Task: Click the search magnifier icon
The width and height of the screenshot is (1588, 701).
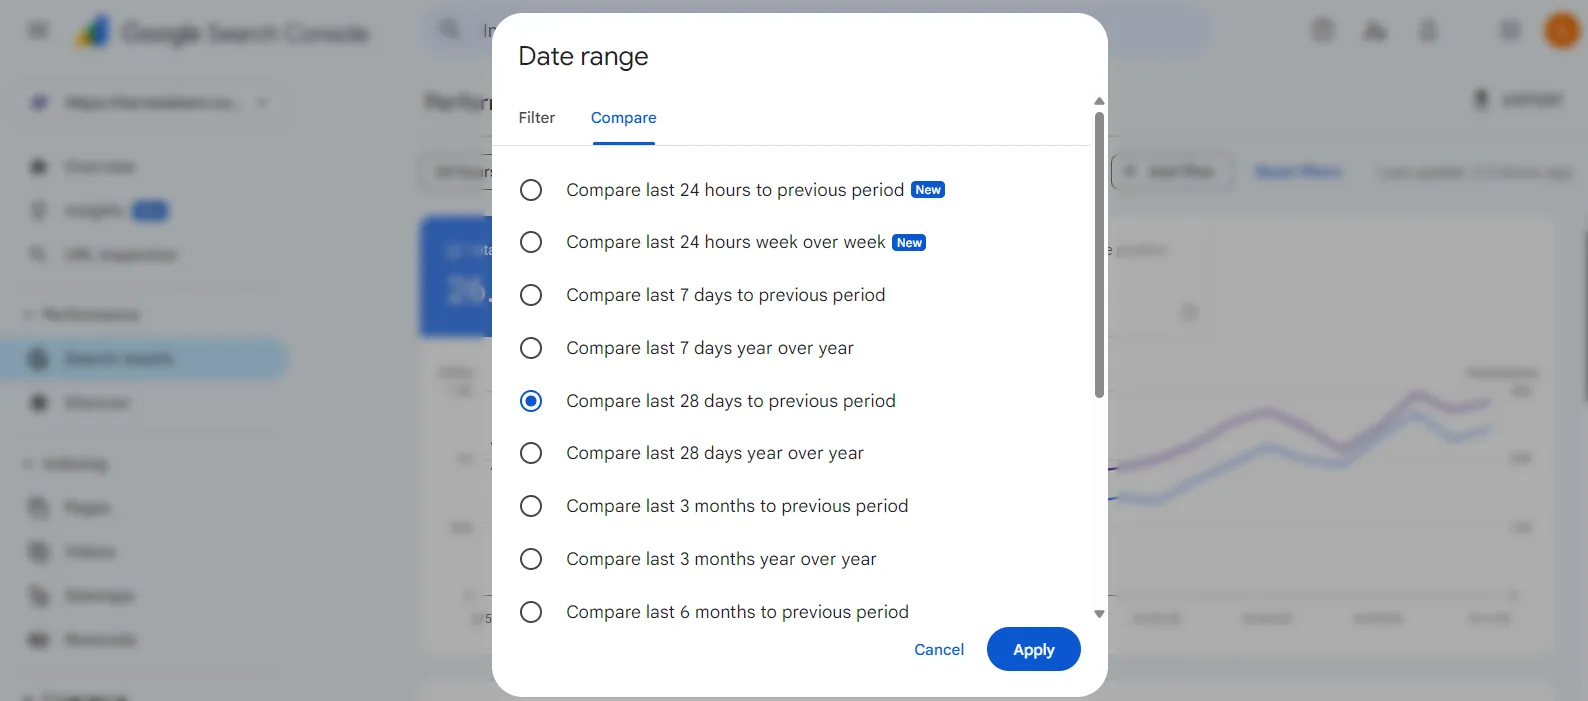Action: click(x=450, y=30)
